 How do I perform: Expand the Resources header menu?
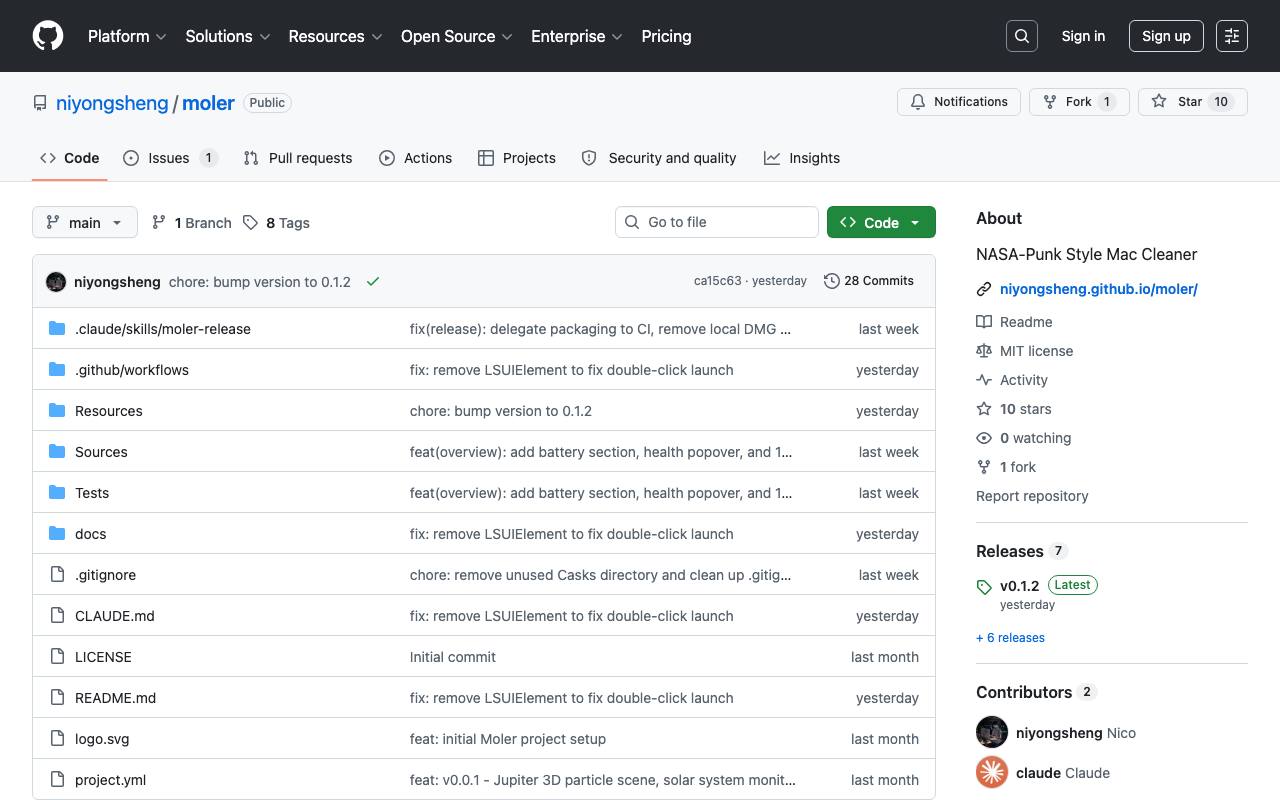click(336, 36)
